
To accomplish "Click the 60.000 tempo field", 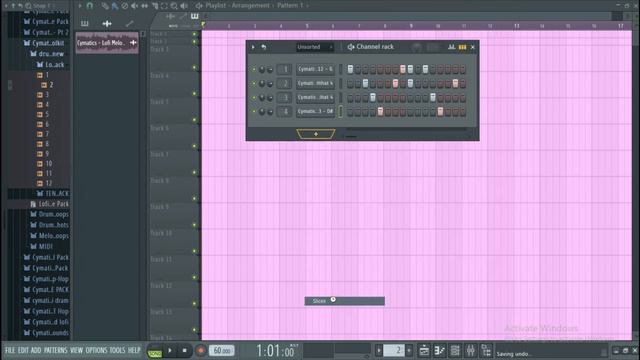I will tap(222, 350).
